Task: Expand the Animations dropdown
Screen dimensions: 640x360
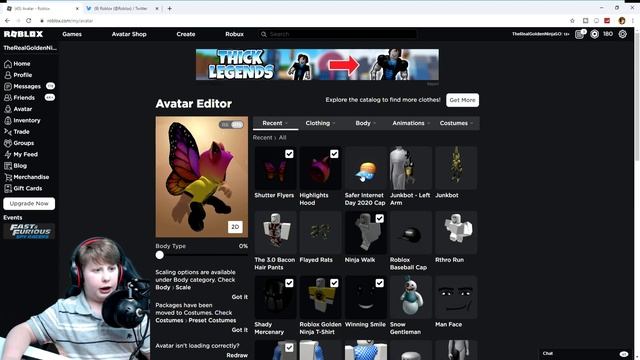Action: 411,123
